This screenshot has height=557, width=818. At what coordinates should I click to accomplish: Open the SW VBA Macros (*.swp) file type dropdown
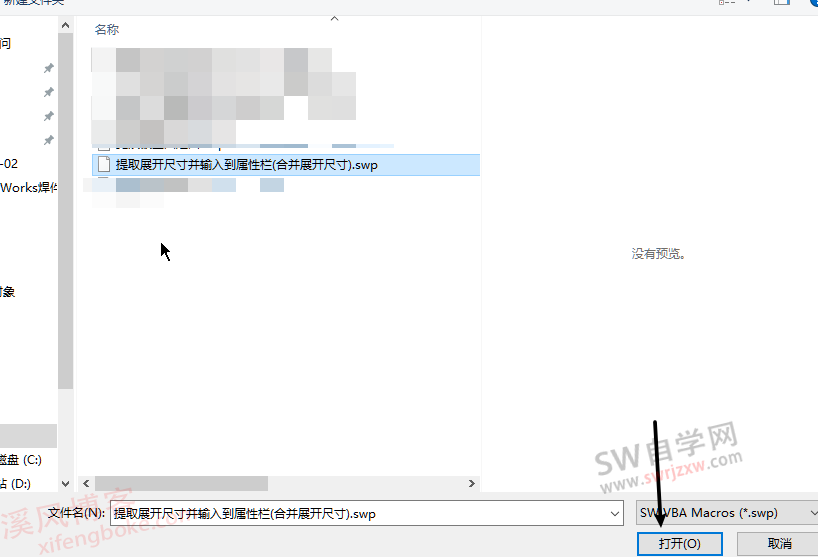point(727,513)
